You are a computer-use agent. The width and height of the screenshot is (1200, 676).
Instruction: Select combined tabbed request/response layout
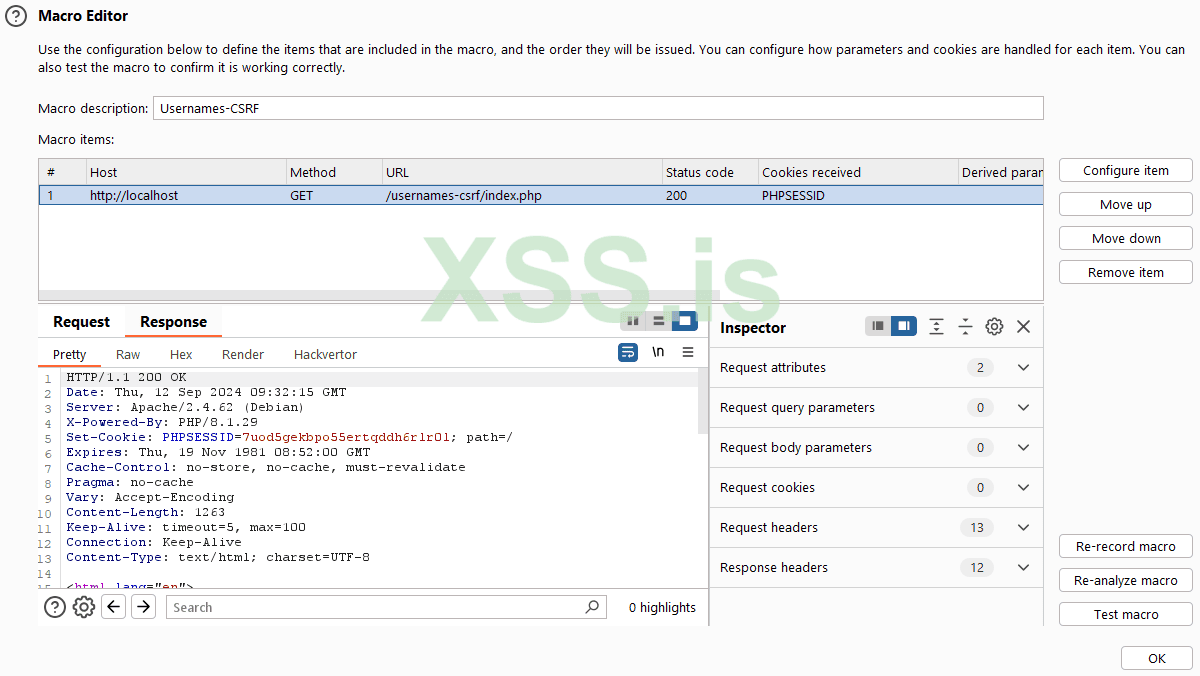(x=684, y=321)
